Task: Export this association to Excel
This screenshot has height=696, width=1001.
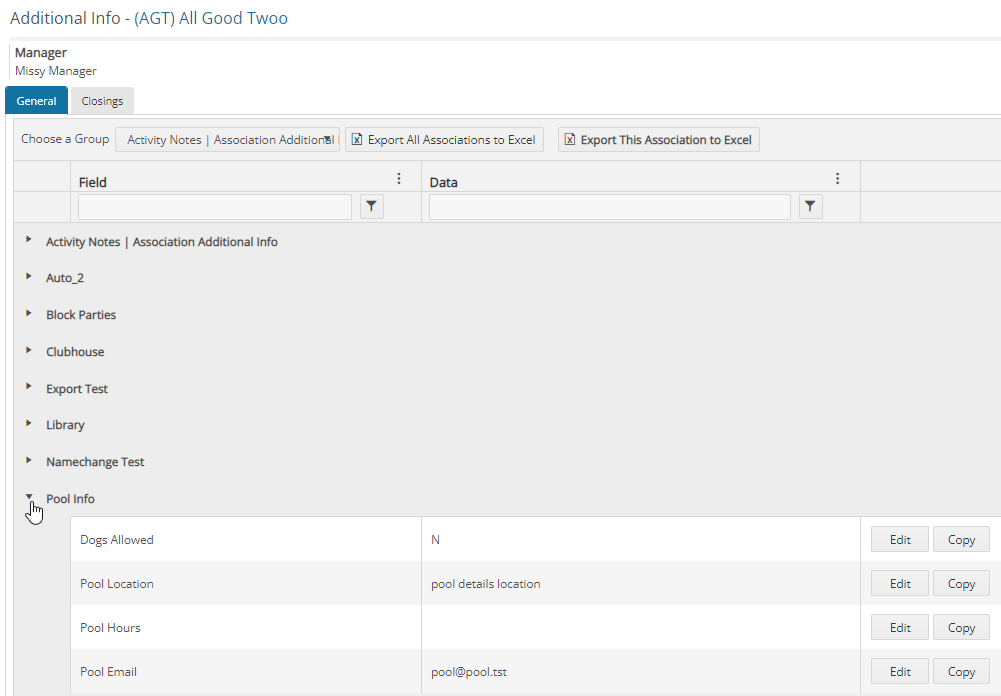Action: [x=659, y=140]
